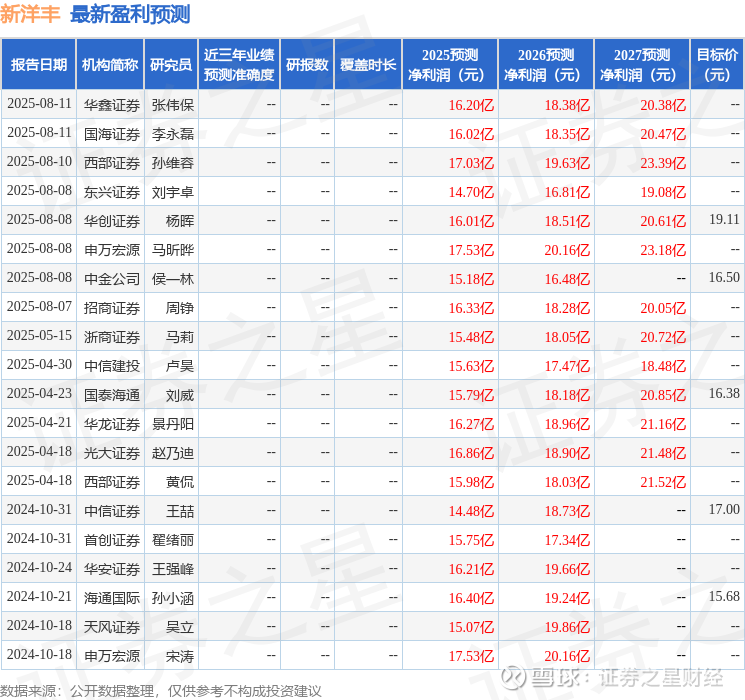Click 2026 profit value 19.63亿
Screen dimensions: 745x700
pos(567,163)
